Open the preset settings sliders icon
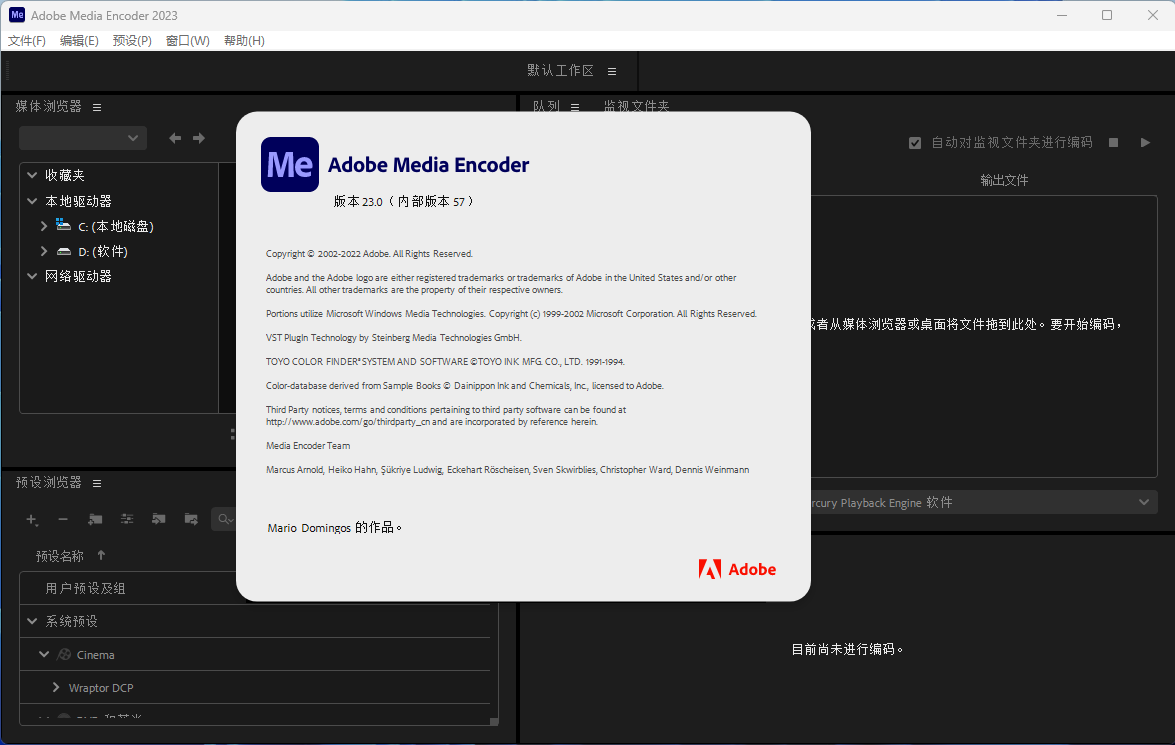1175x745 pixels. click(127, 519)
